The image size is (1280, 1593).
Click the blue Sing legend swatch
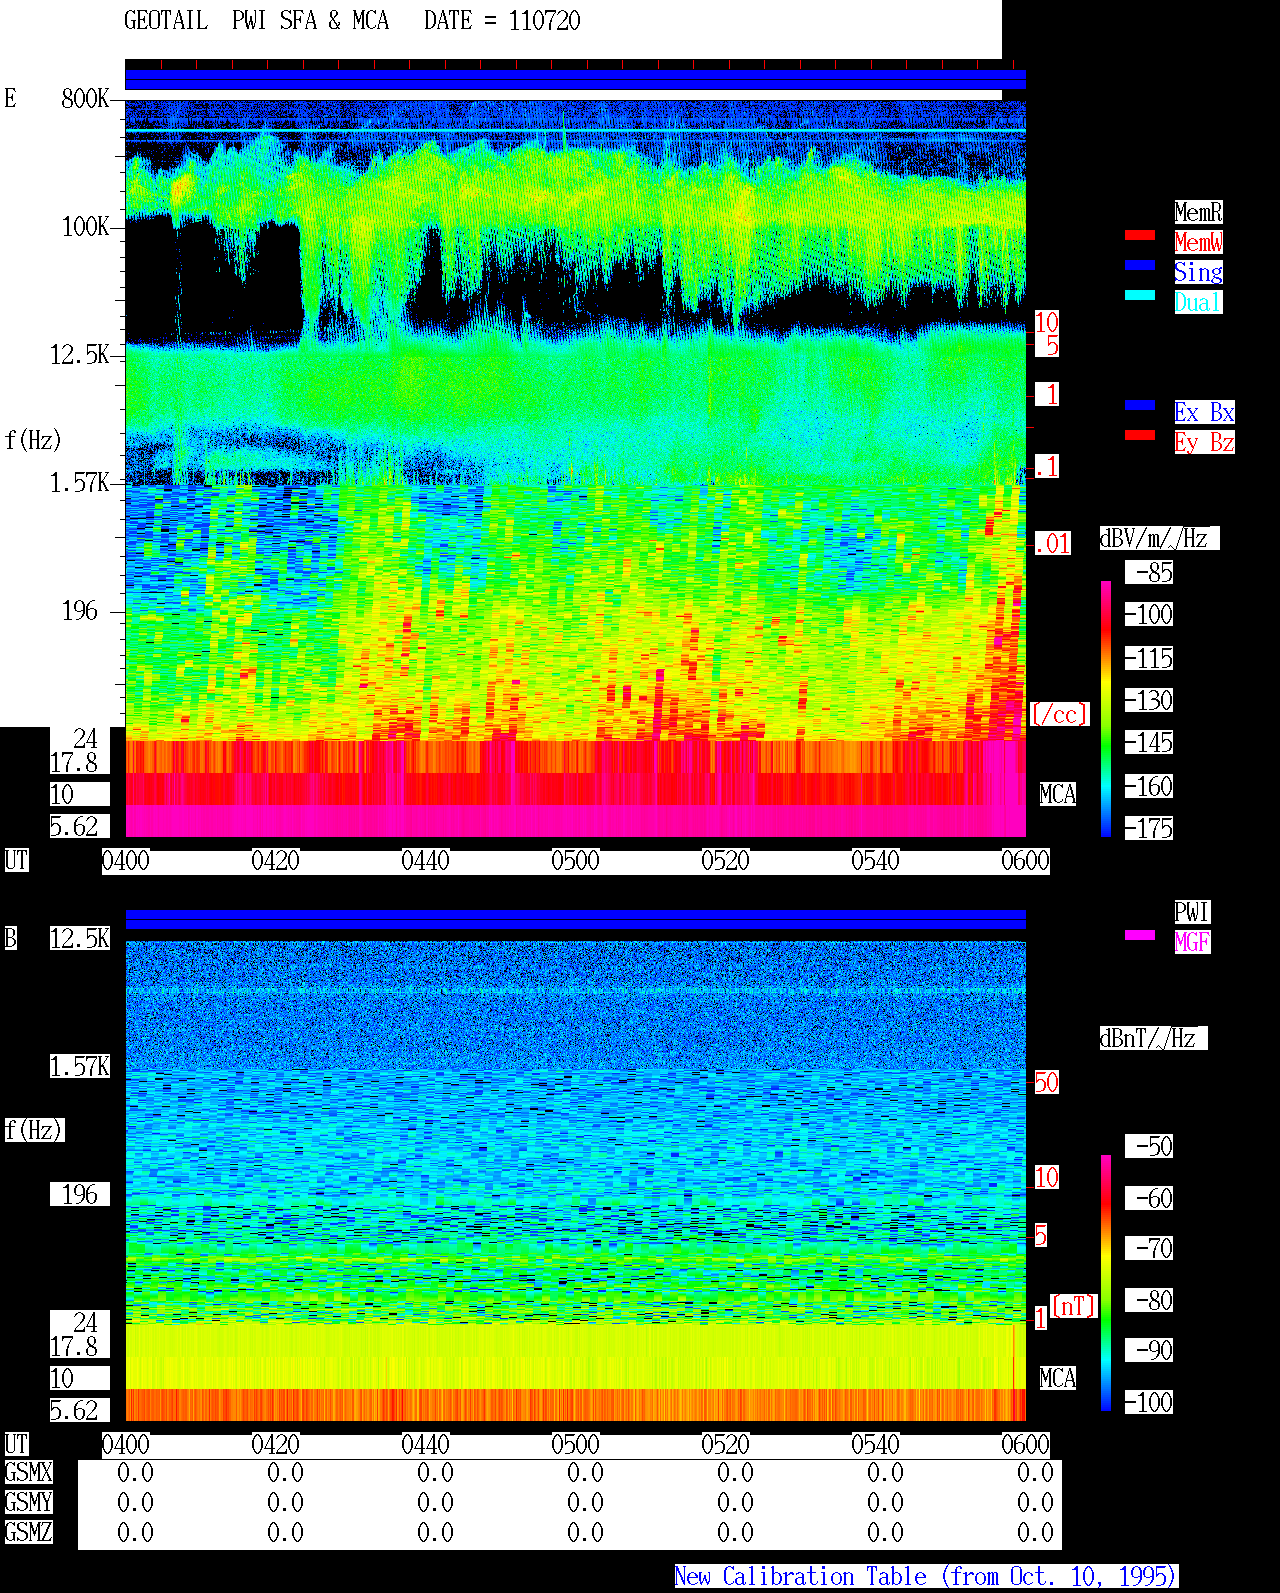(1140, 265)
